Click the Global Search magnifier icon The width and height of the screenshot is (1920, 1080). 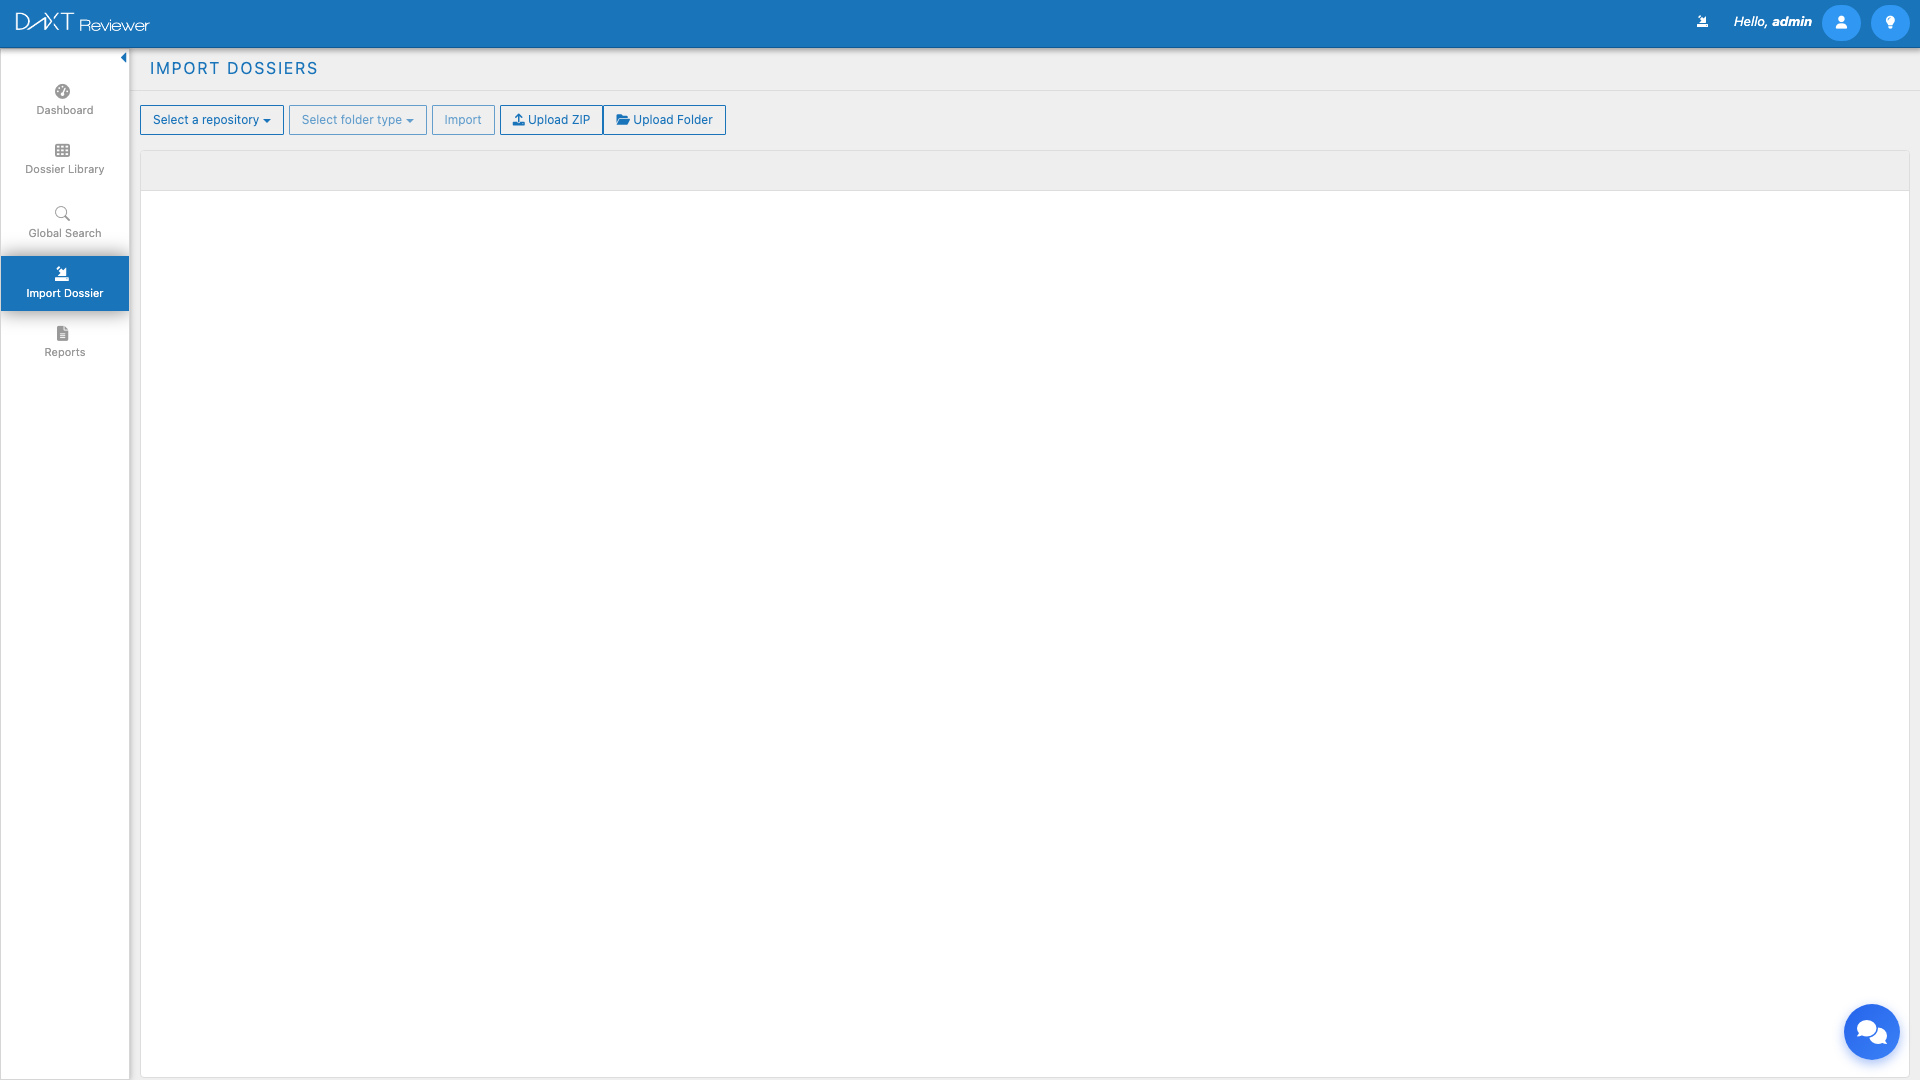pos(63,213)
